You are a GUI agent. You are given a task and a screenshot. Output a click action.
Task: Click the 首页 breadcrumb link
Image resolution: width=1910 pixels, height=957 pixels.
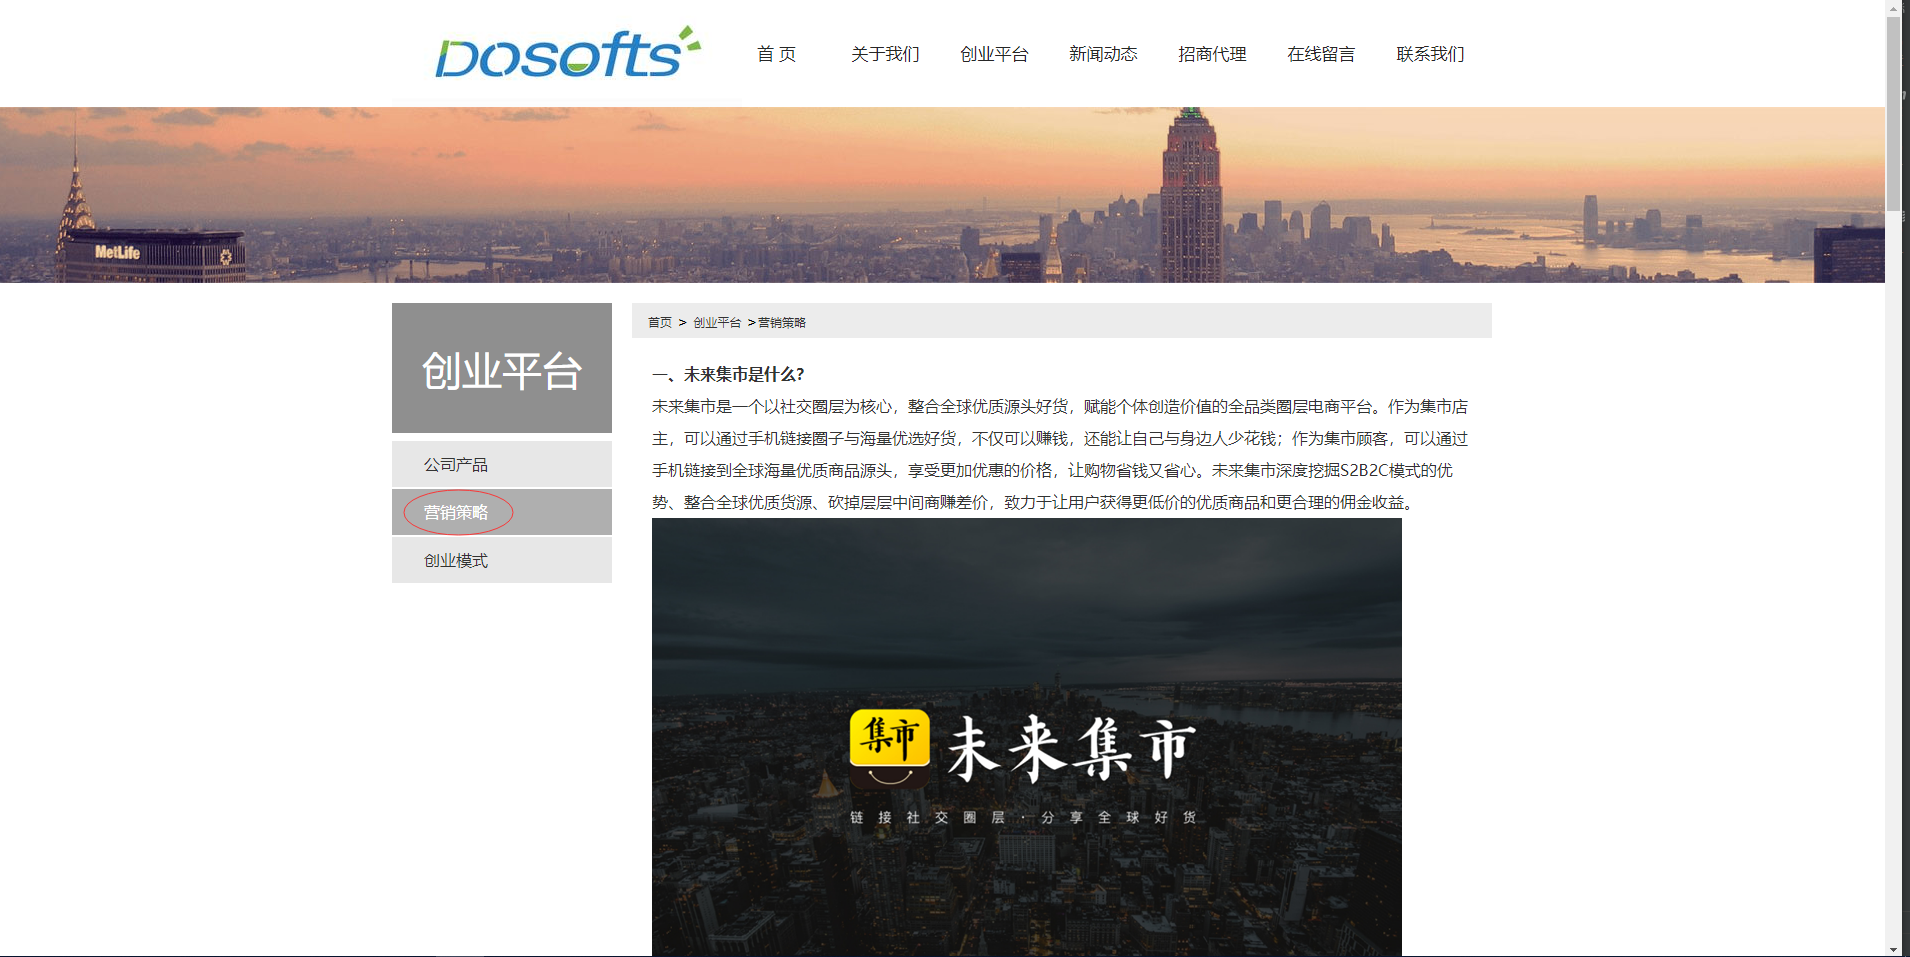click(660, 322)
